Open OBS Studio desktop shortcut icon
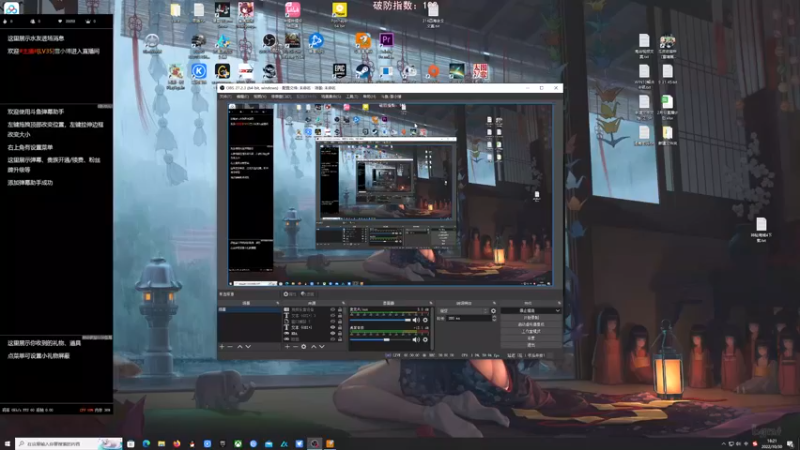 [x=269, y=40]
